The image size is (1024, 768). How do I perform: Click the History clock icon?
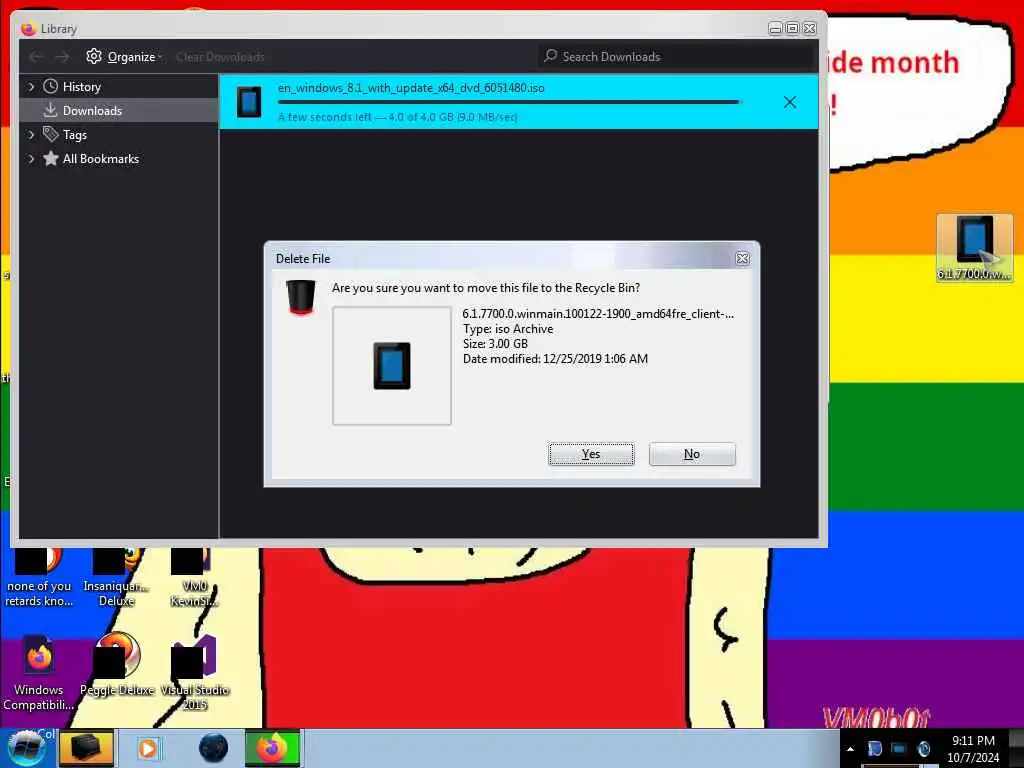50,86
